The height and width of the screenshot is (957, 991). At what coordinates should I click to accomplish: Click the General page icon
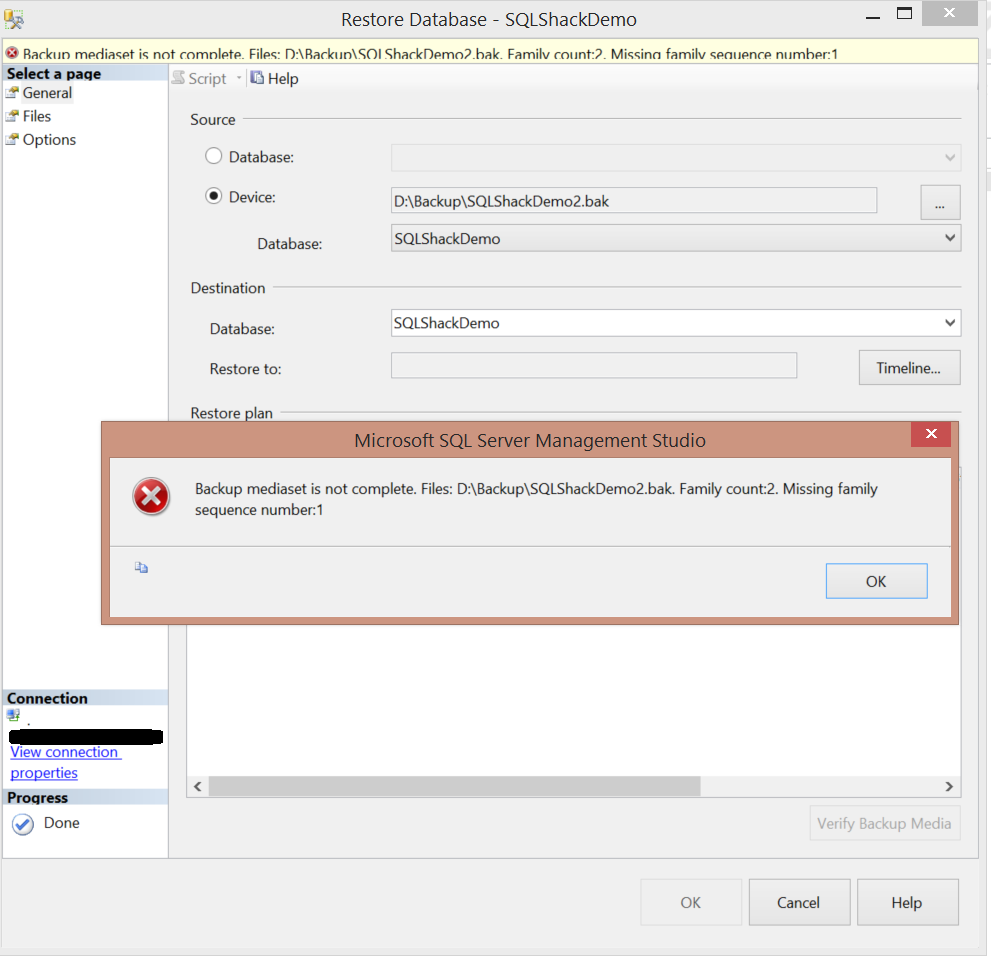click(x=12, y=93)
